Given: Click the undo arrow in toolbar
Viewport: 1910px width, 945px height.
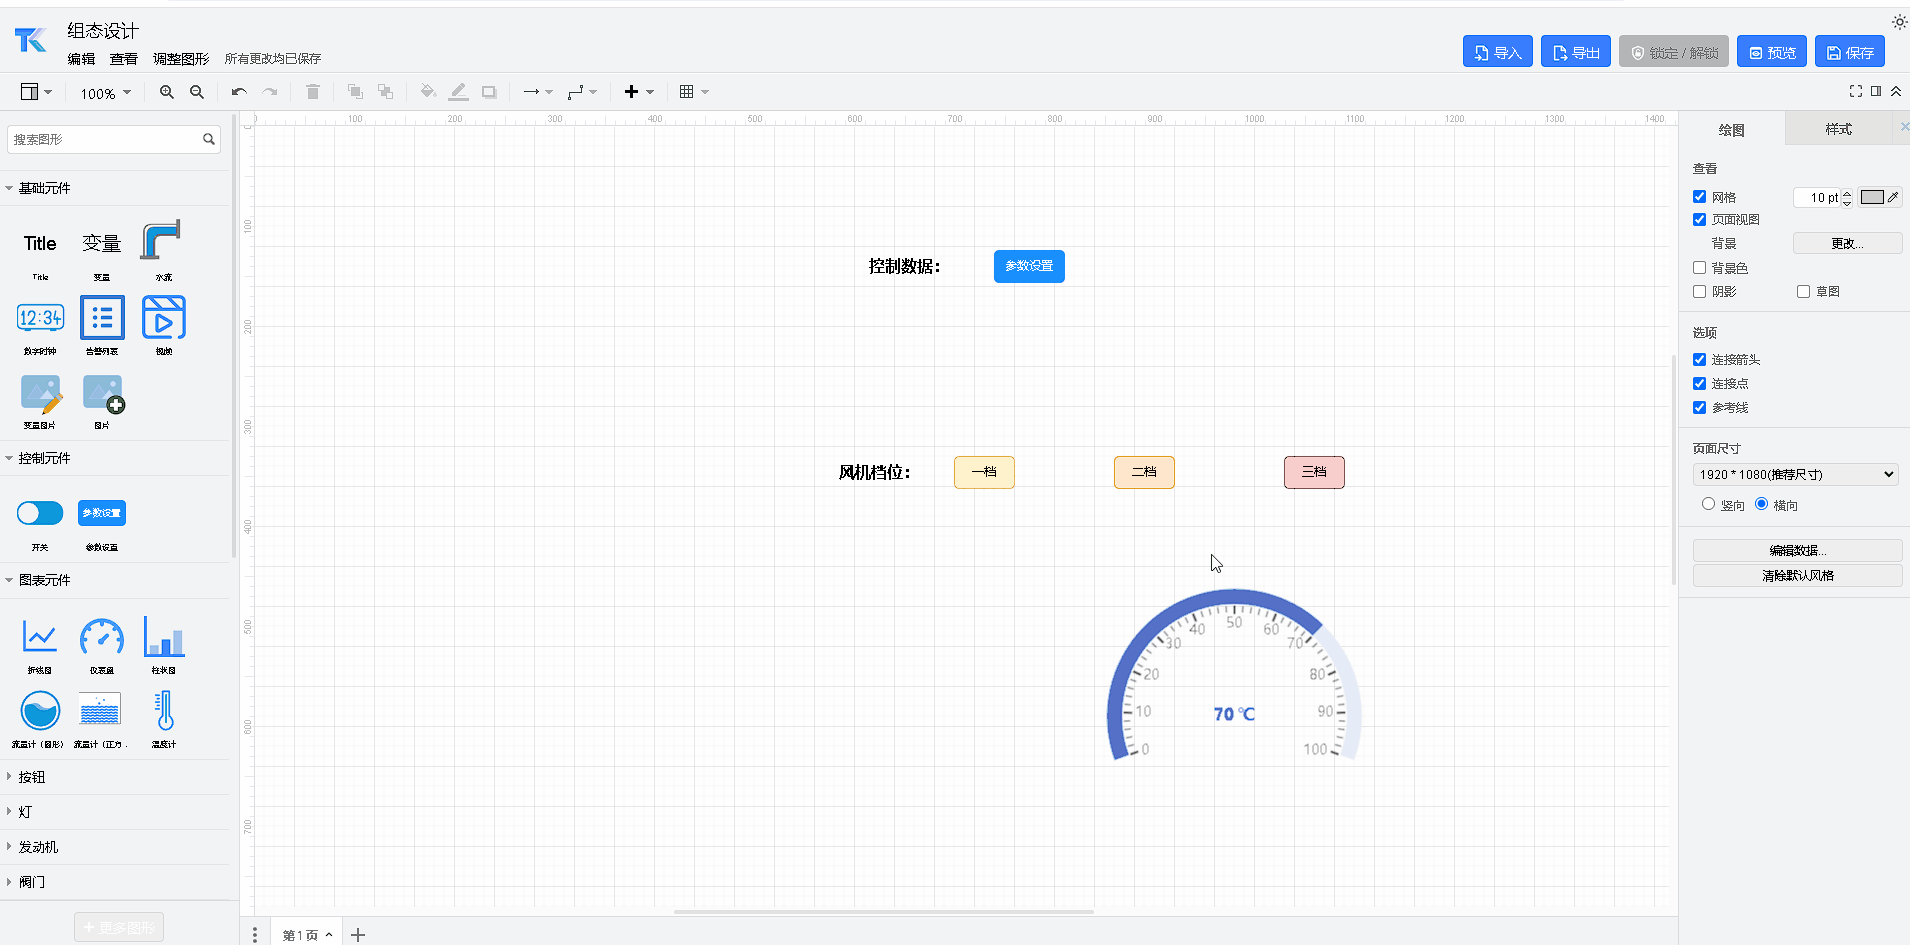Looking at the screenshot, I should 239,92.
